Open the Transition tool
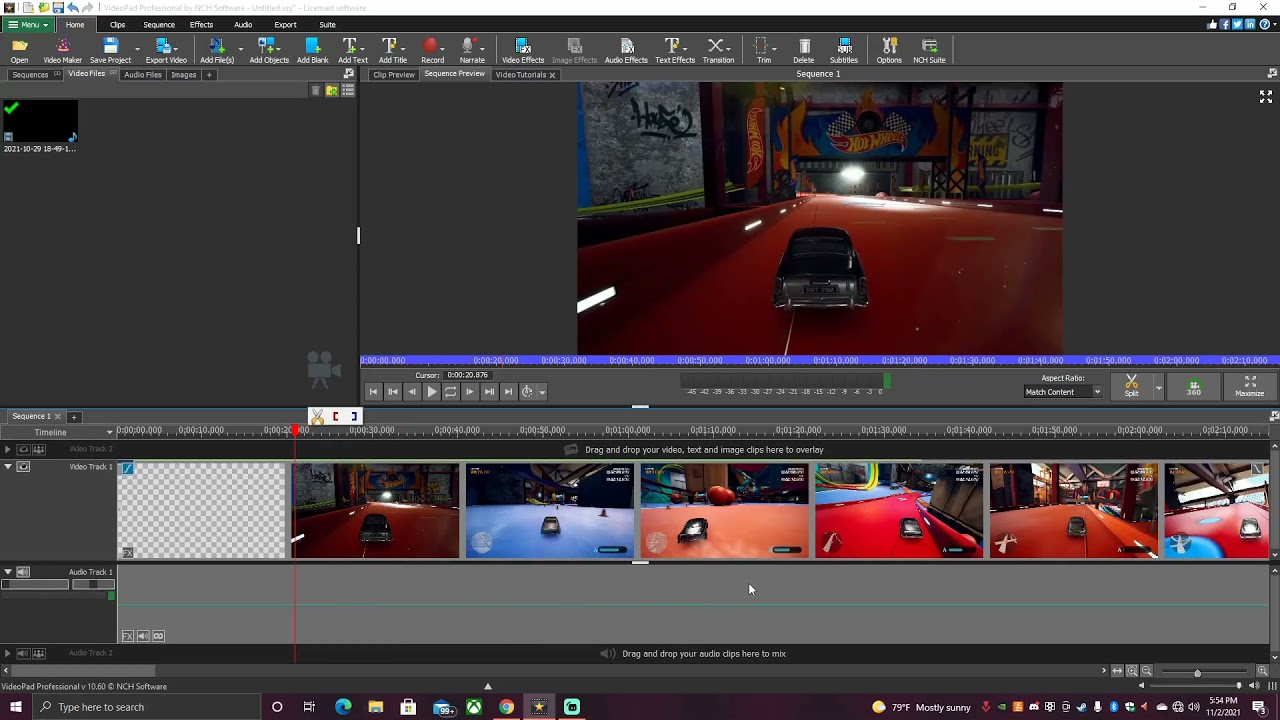This screenshot has width=1280, height=720. 718,51
